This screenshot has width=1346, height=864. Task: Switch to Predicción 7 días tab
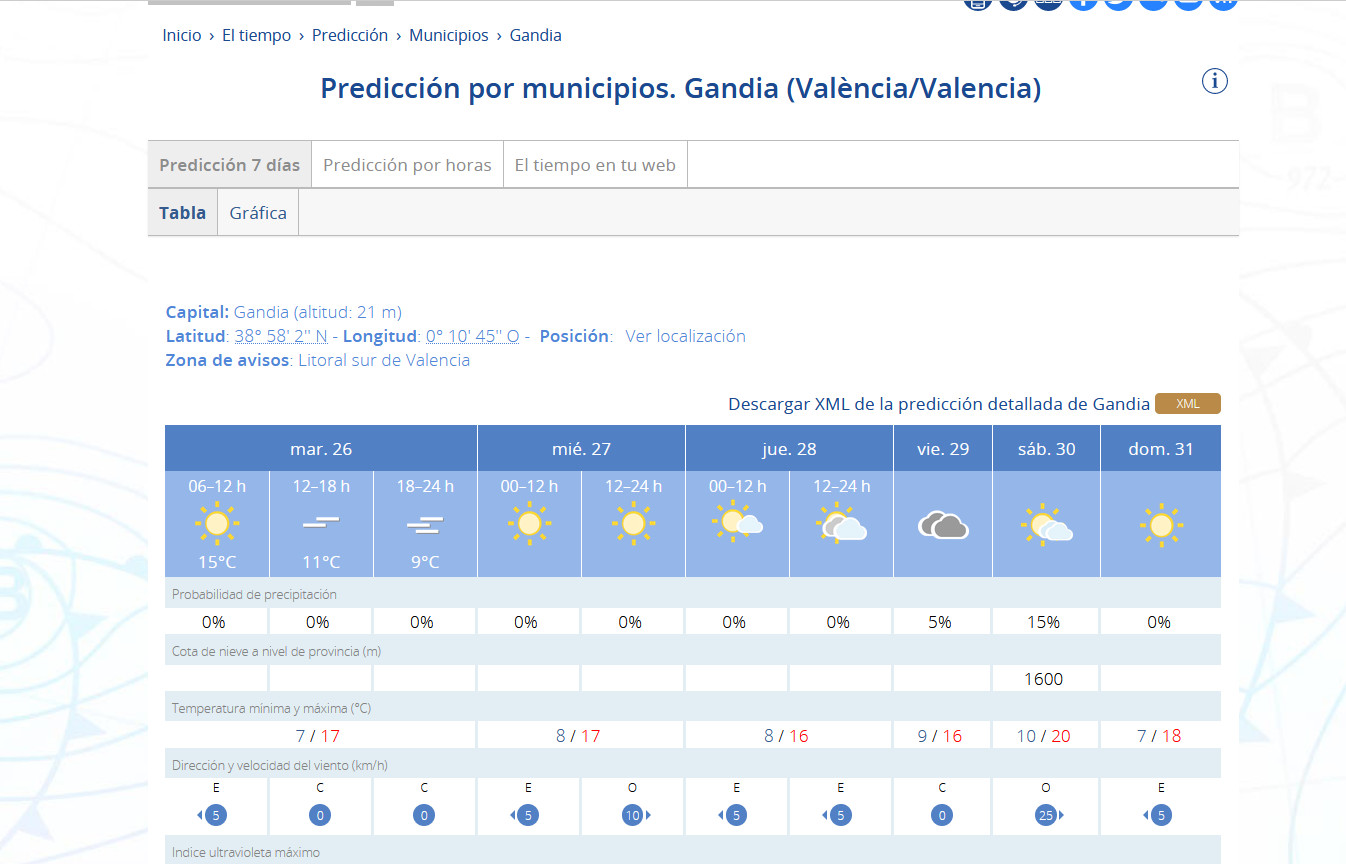230,165
